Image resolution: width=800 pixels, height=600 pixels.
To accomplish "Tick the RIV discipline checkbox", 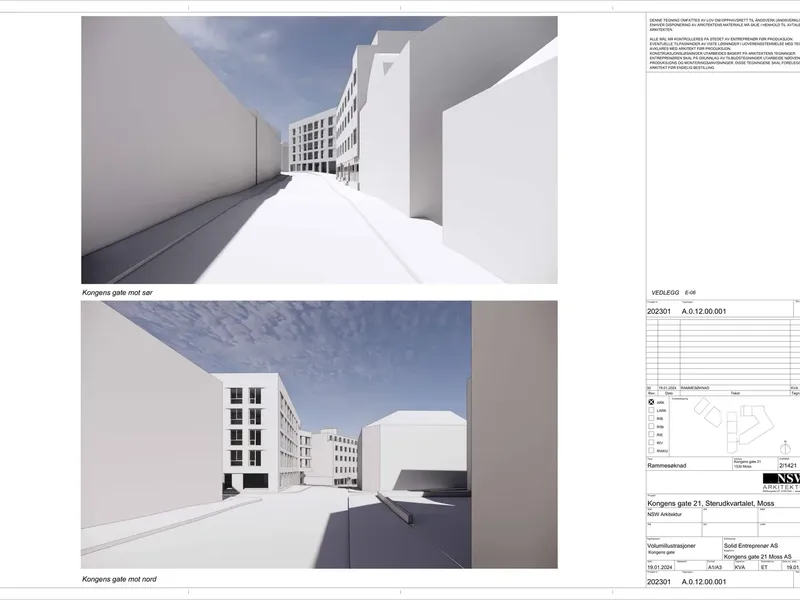I will (651, 442).
